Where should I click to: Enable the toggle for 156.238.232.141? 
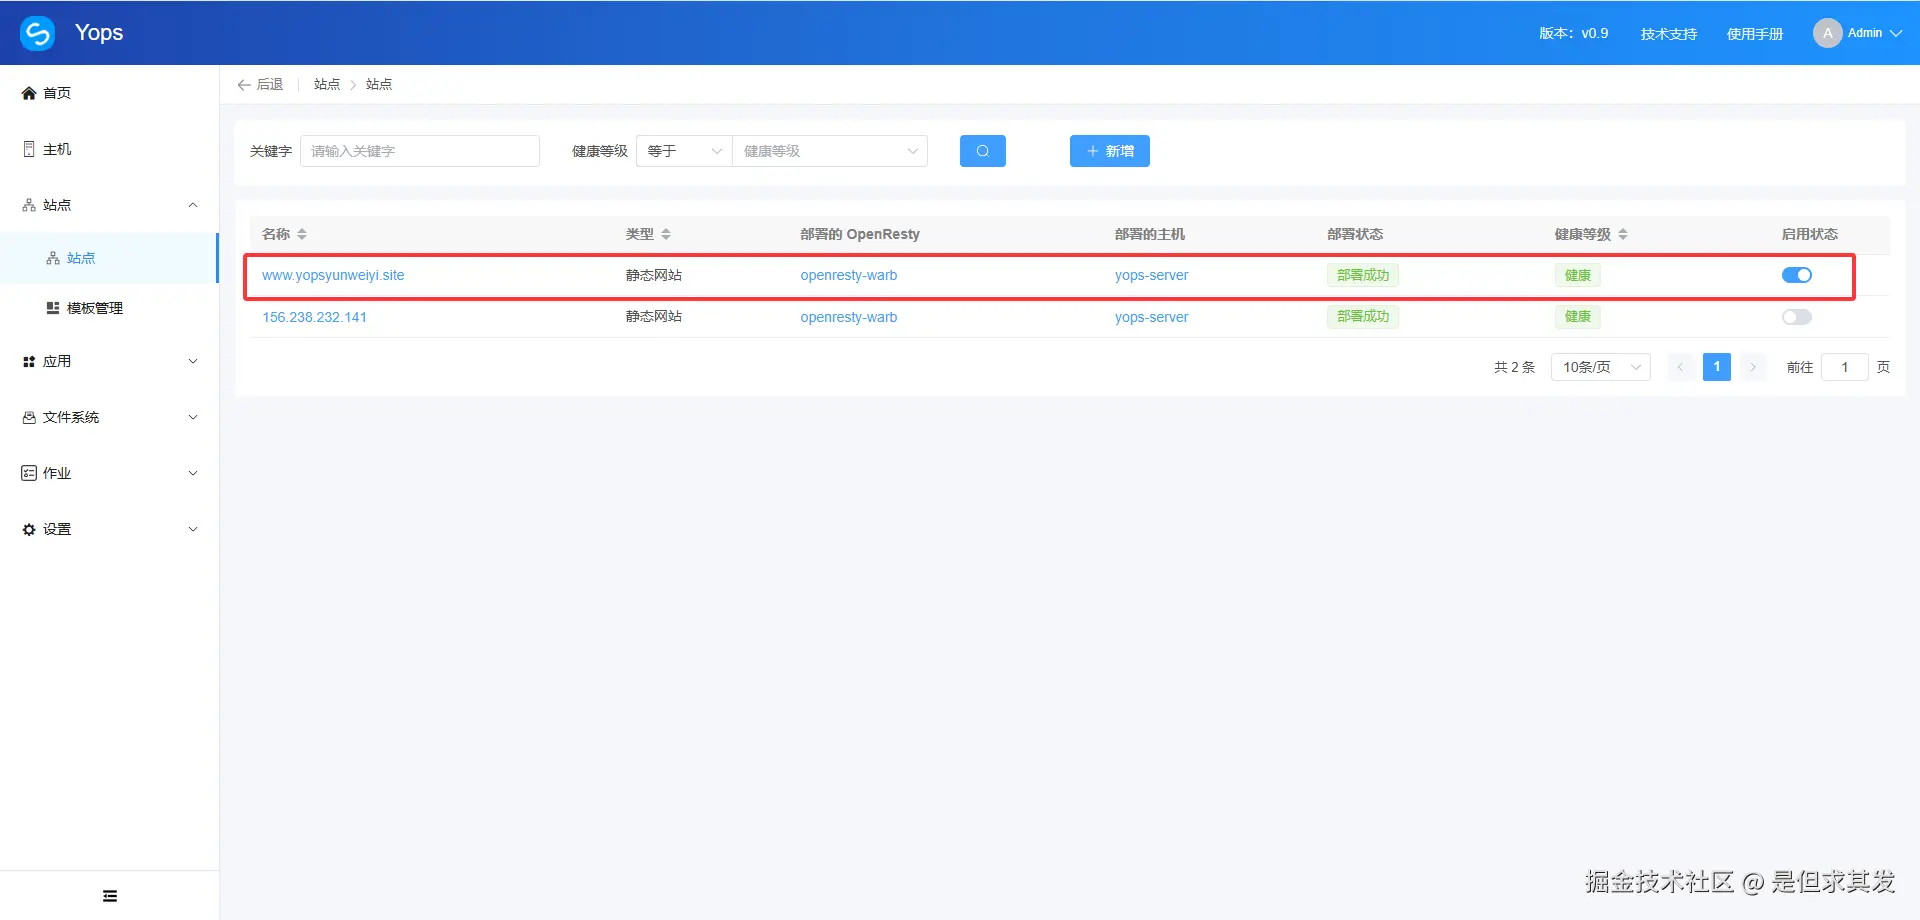point(1796,316)
